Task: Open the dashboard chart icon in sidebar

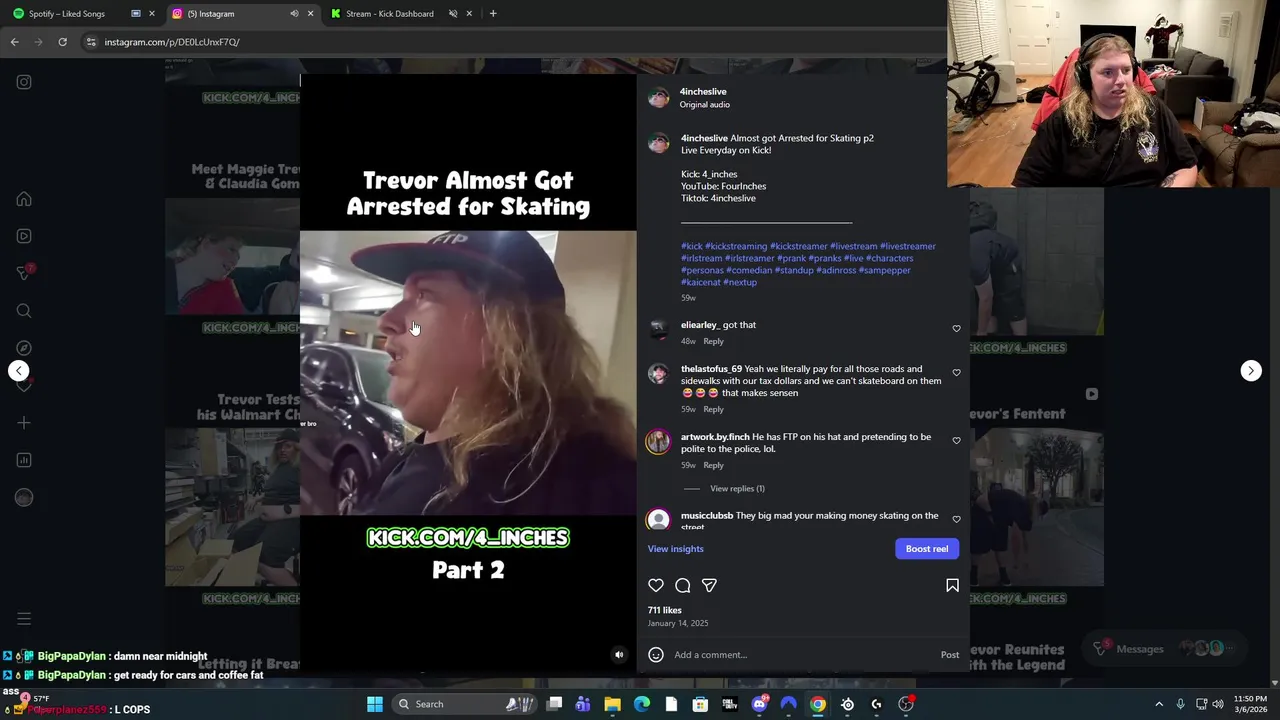Action: click(x=24, y=460)
